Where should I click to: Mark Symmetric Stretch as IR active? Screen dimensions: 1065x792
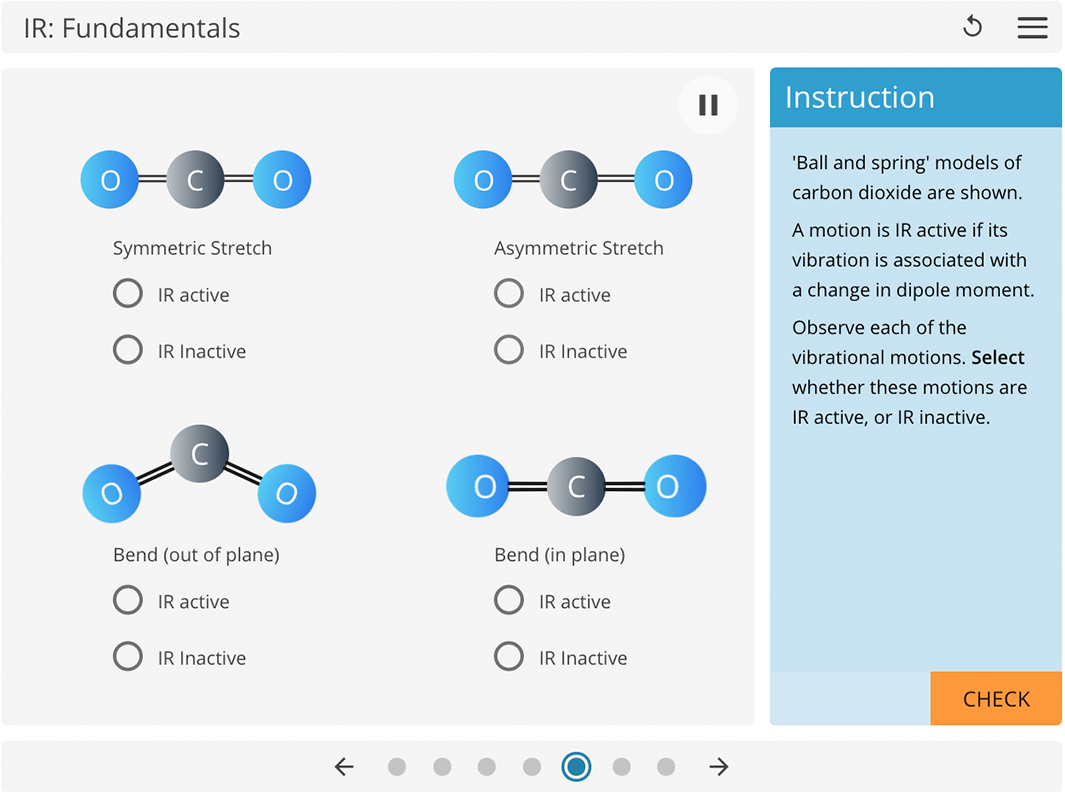[x=128, y=294]
